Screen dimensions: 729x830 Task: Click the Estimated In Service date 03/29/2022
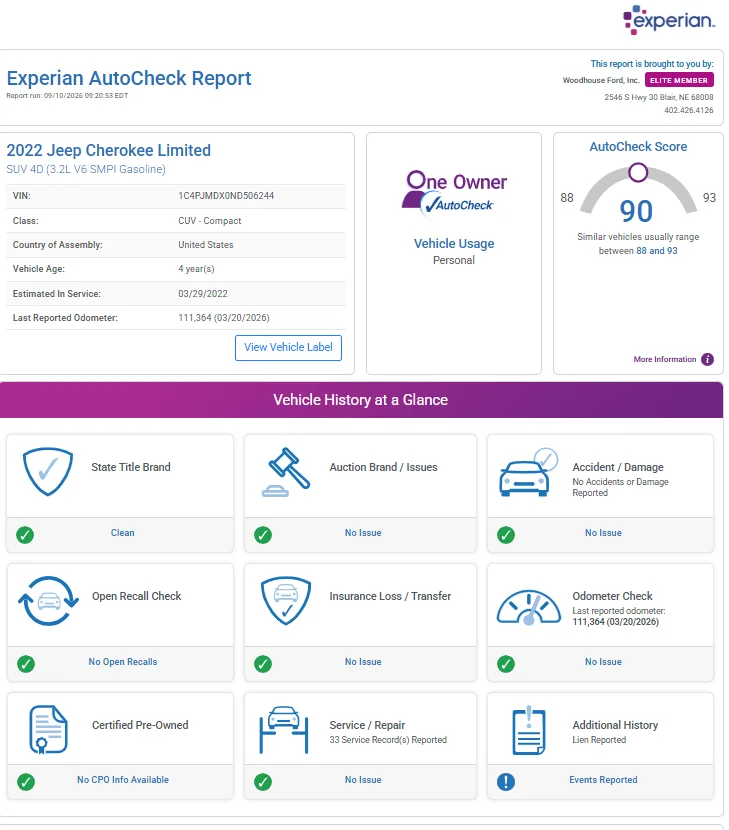click(203, 294)
